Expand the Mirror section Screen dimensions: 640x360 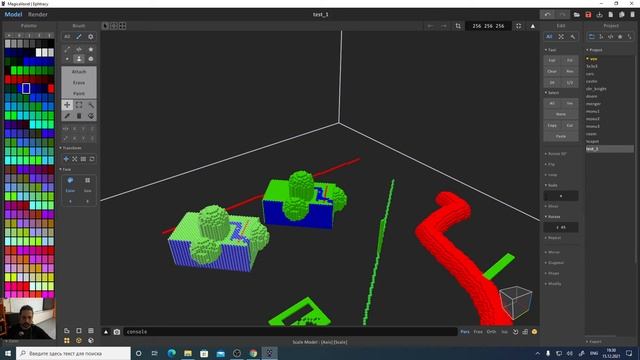pyautogui.click(x=553, y=252)
